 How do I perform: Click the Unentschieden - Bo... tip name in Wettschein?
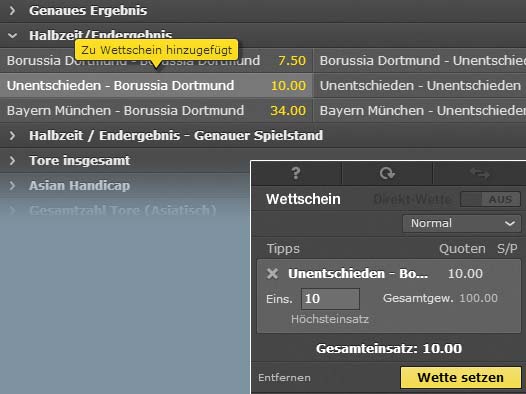pos(358,274)
